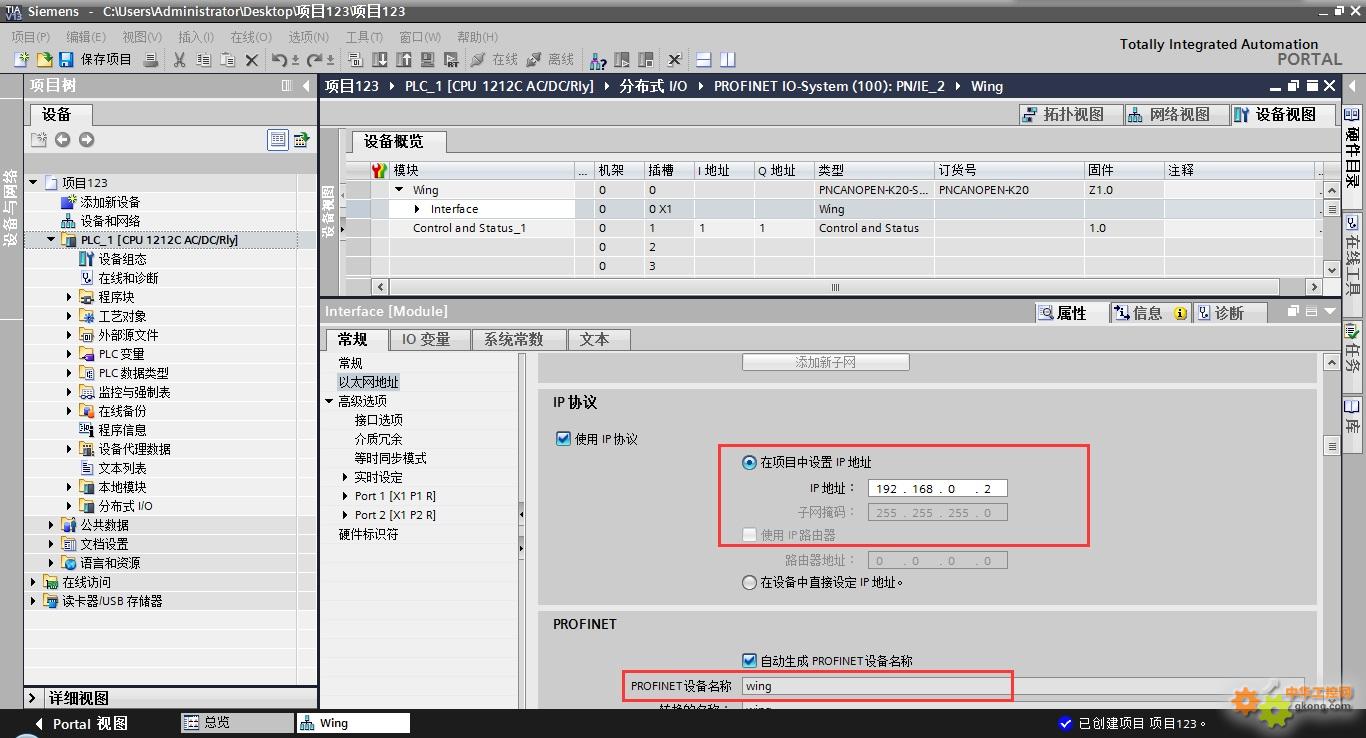Toggle 自动生成 PROFINET 设备名称 checkbox
The height and width of the screenshot is (738, 1366).
(x=749, y=661)
